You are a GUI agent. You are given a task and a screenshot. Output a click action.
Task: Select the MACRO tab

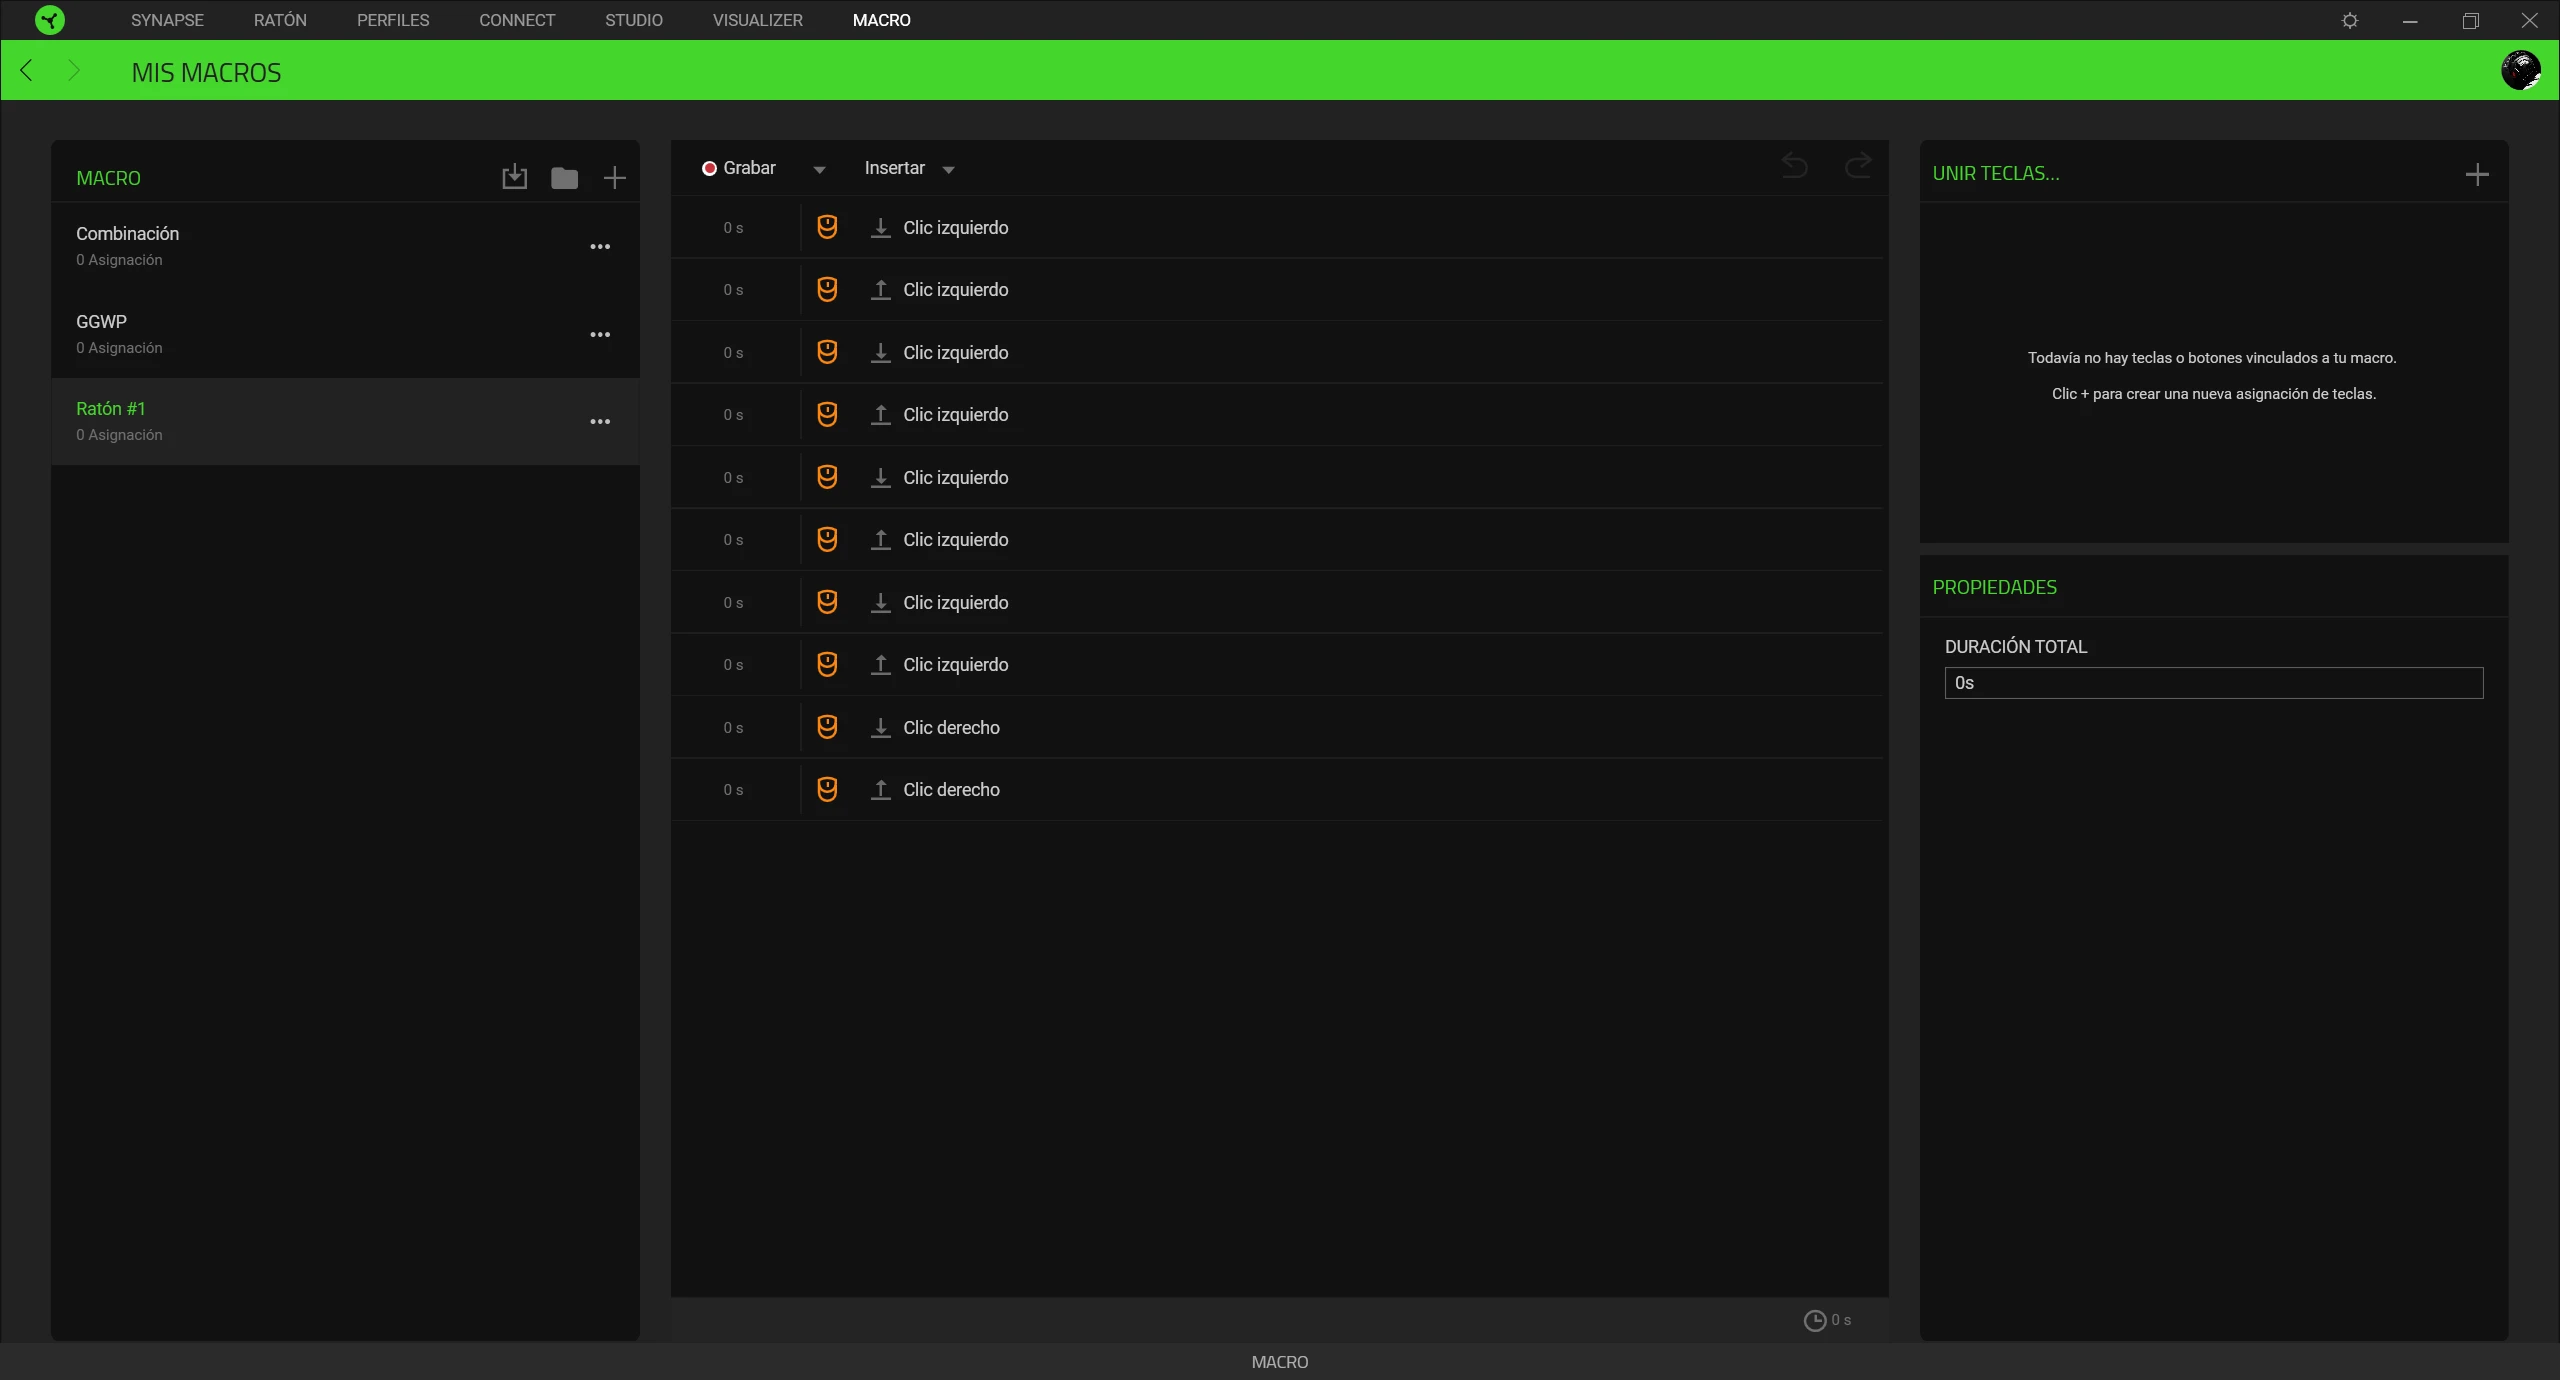882,20
